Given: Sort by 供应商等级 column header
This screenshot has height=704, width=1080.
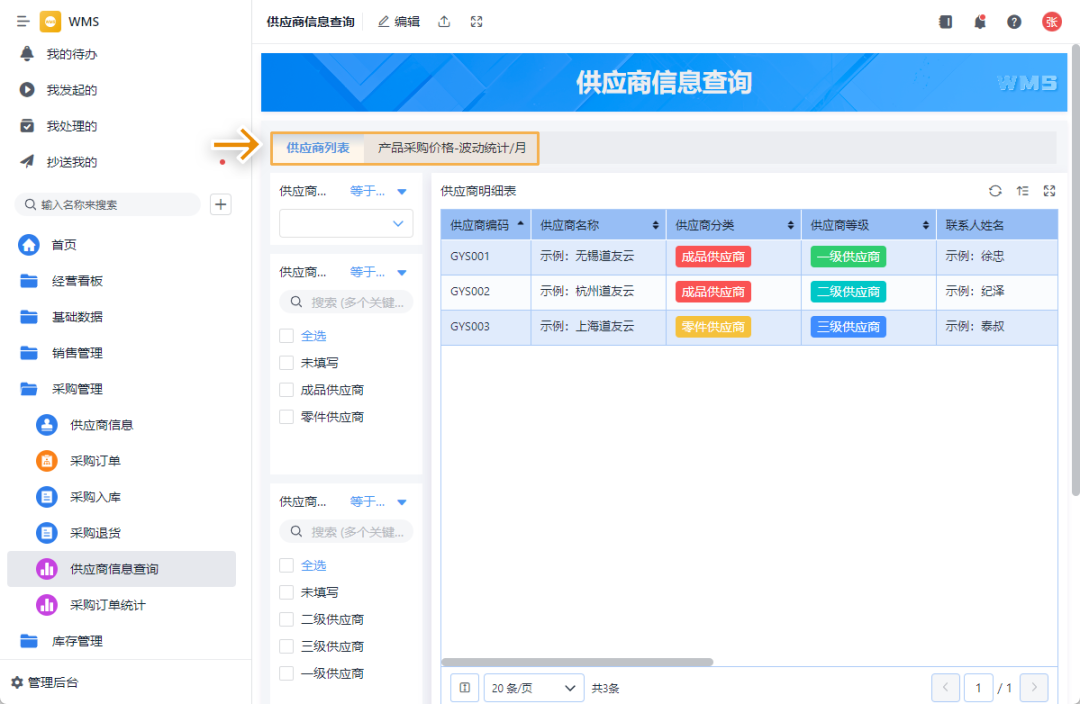Looking at the screenshot, I should click(x=869, y=225).
